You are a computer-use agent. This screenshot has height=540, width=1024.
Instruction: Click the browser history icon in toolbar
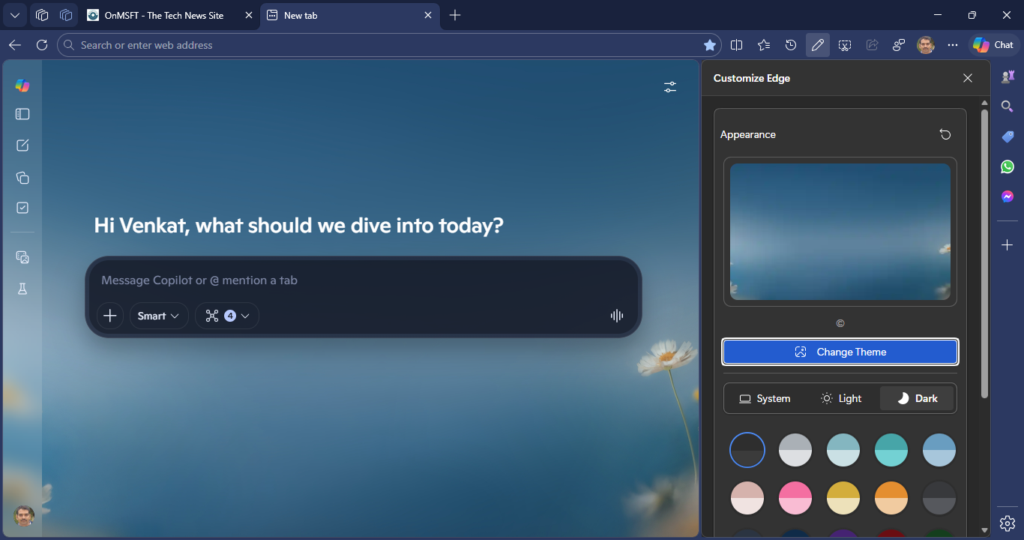(x=791, y=45)
